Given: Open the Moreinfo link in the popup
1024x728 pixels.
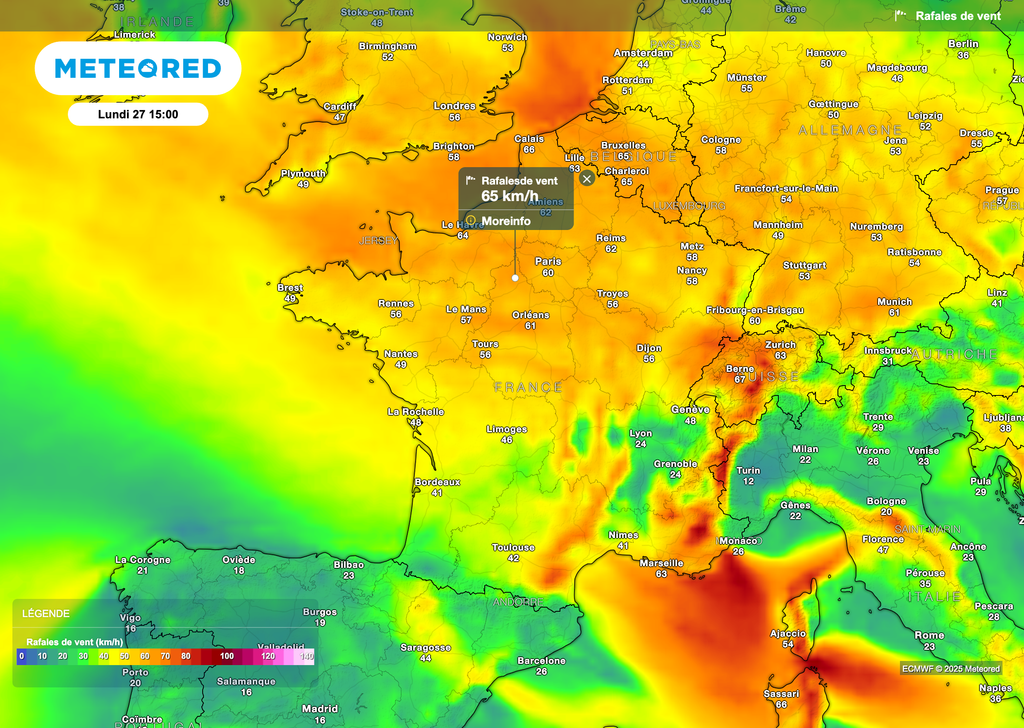Looking at the screenshot, I should pyautogui.click(x=506, y=220).
